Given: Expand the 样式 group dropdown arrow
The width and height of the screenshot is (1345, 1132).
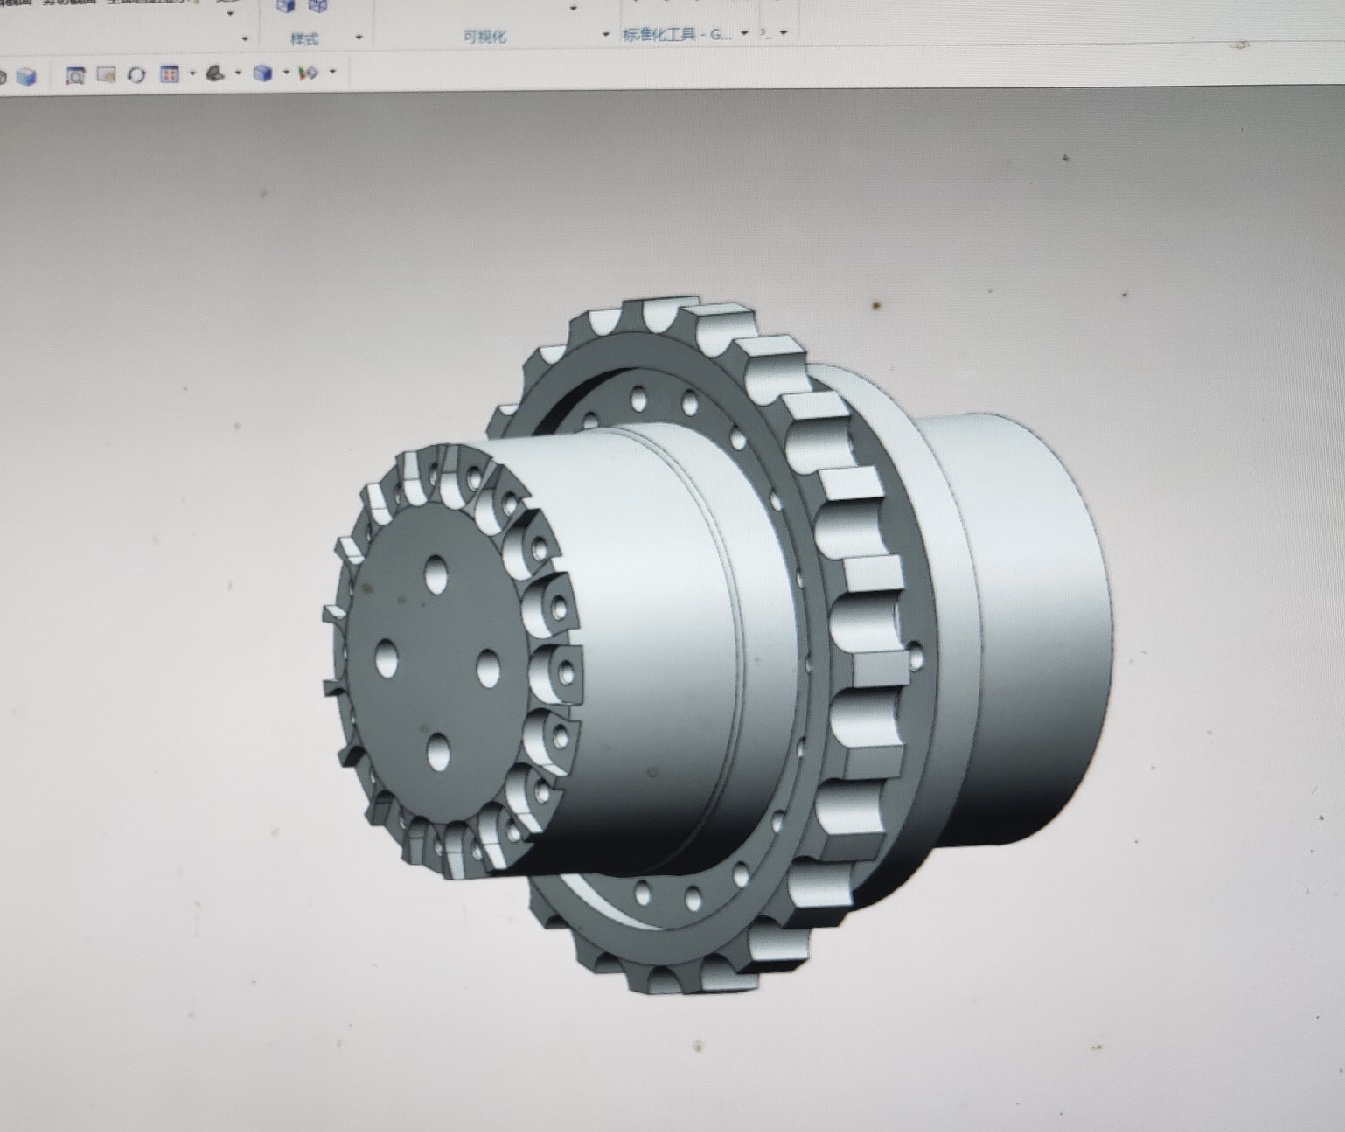Looking at the screenshot, I should 358,37.
